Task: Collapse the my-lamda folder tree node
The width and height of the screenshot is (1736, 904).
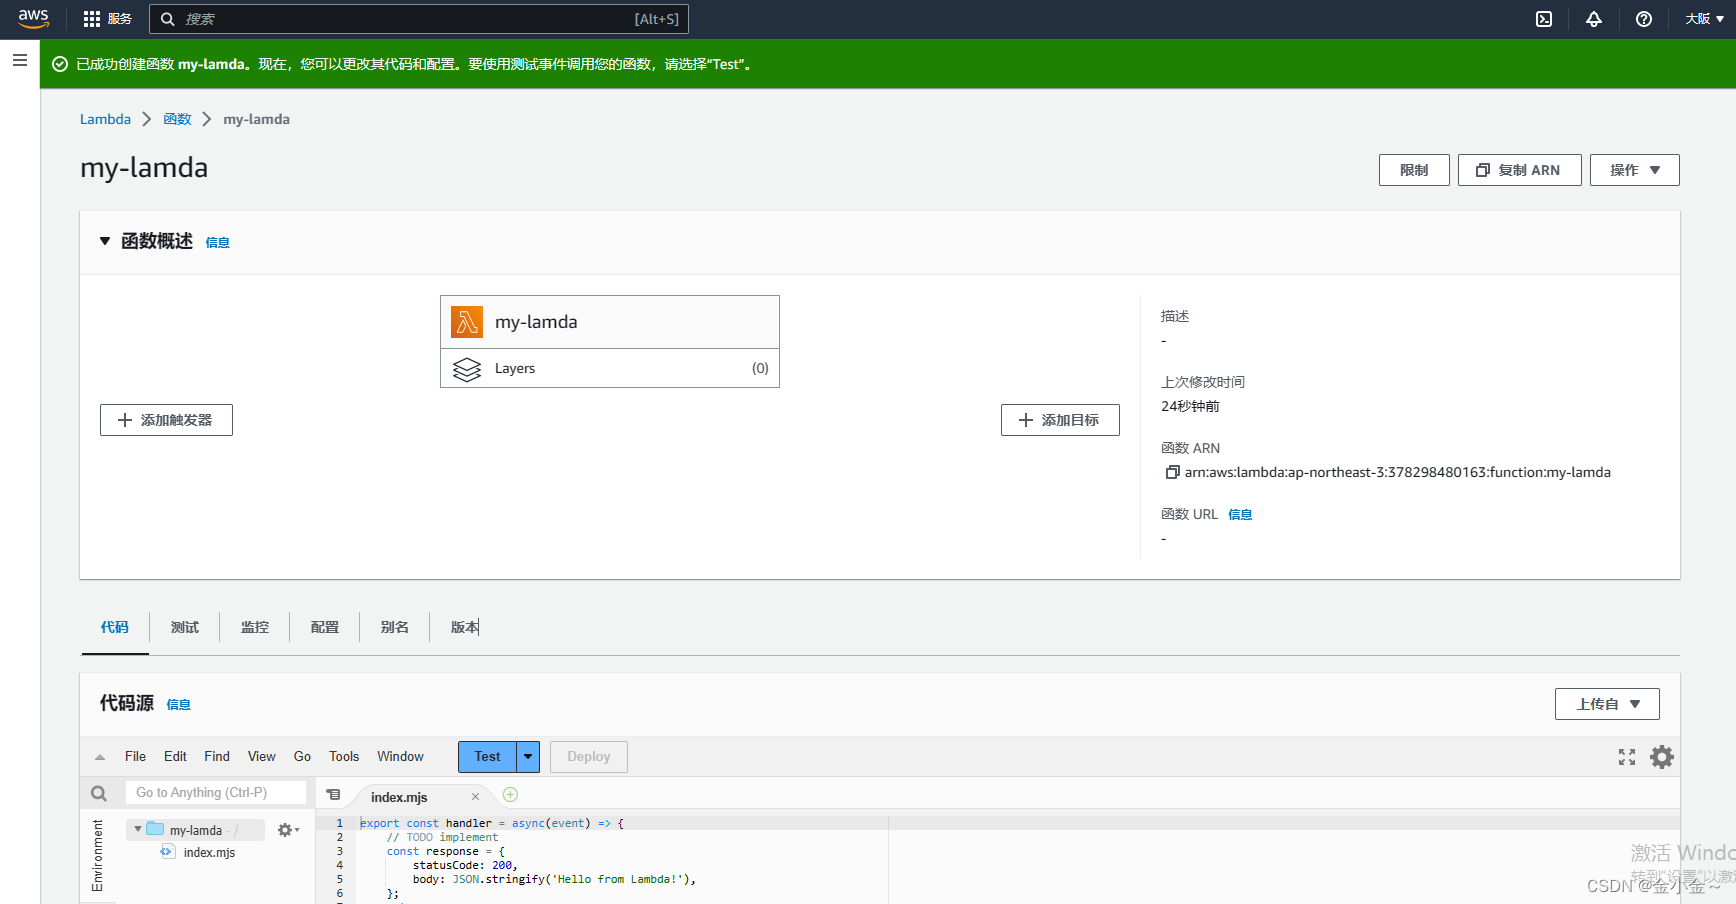Action: click(138, 830)
